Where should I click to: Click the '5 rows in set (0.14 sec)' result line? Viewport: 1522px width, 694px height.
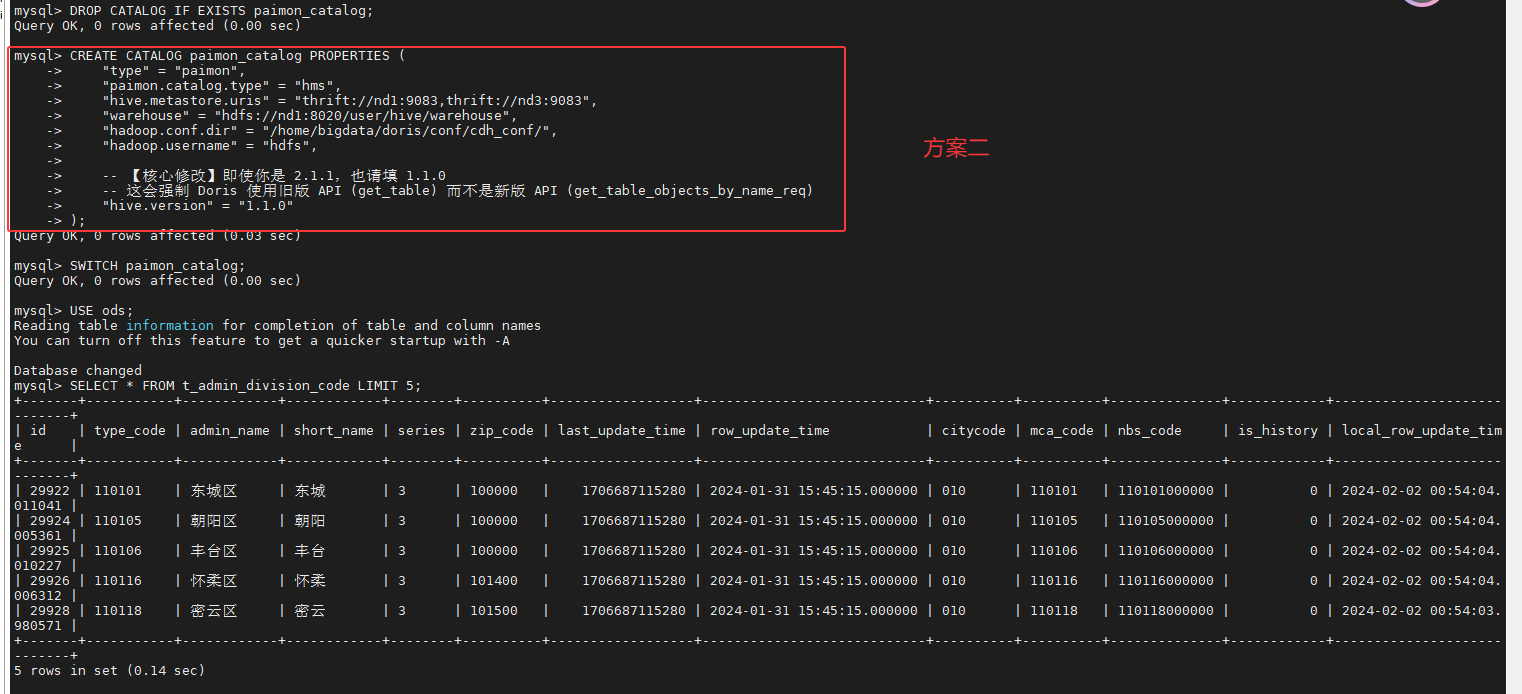(x=109, y=671)
